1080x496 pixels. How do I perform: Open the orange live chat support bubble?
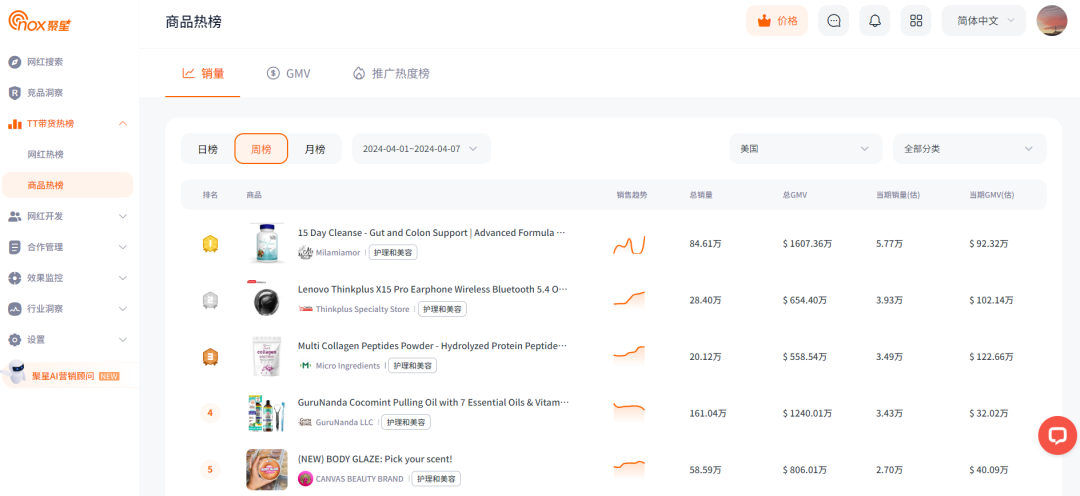tap(1057, 435)
